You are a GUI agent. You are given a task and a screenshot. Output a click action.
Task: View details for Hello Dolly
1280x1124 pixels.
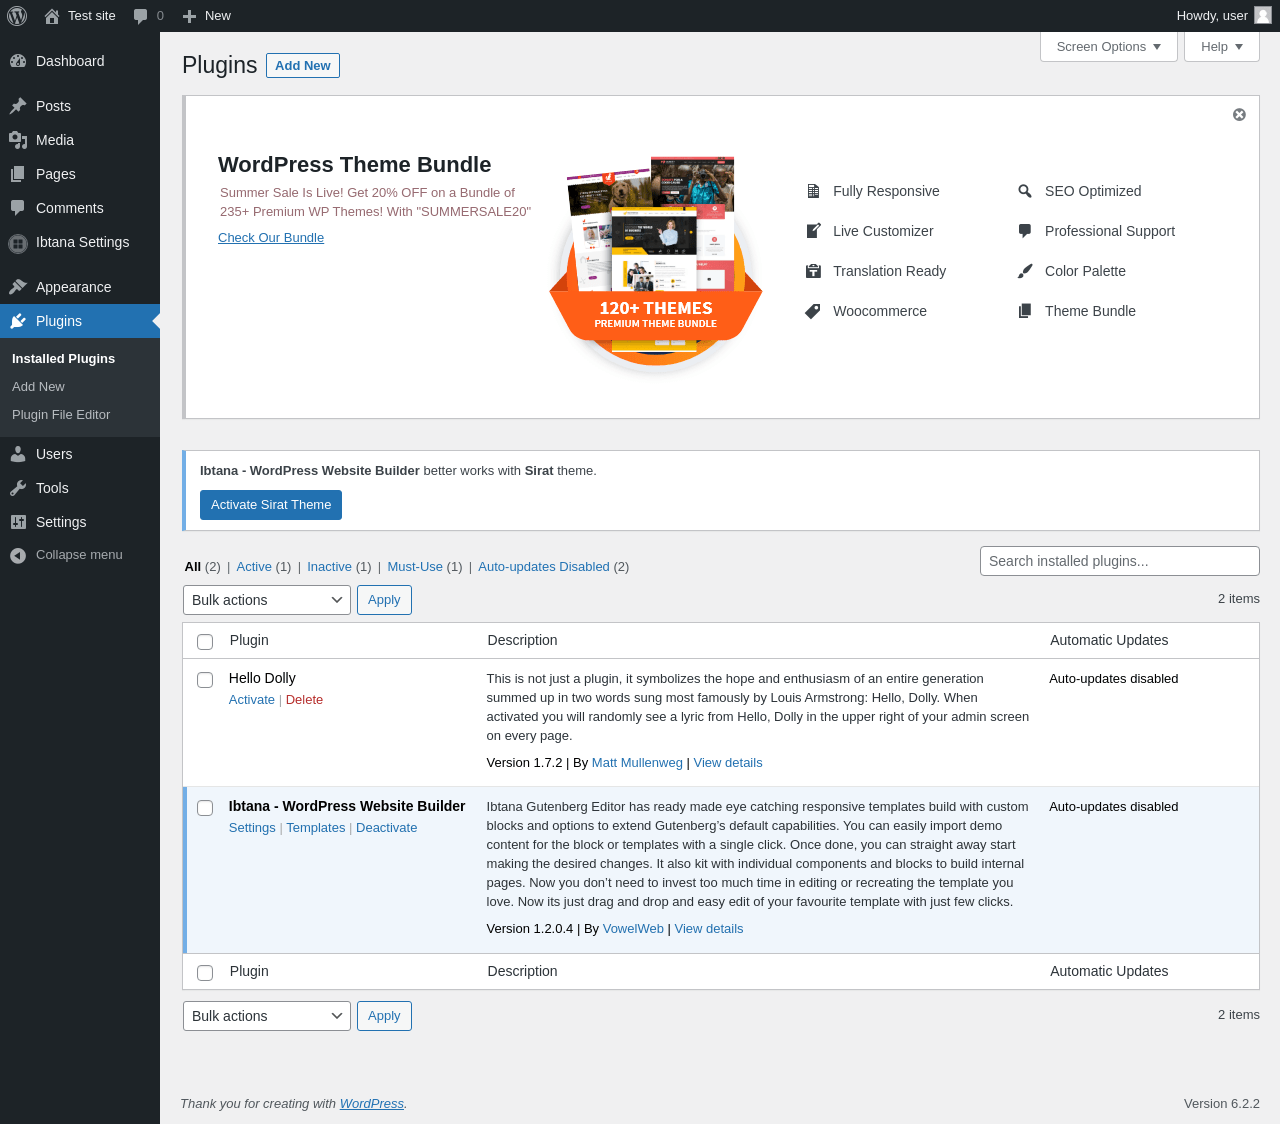click(728, 763)
